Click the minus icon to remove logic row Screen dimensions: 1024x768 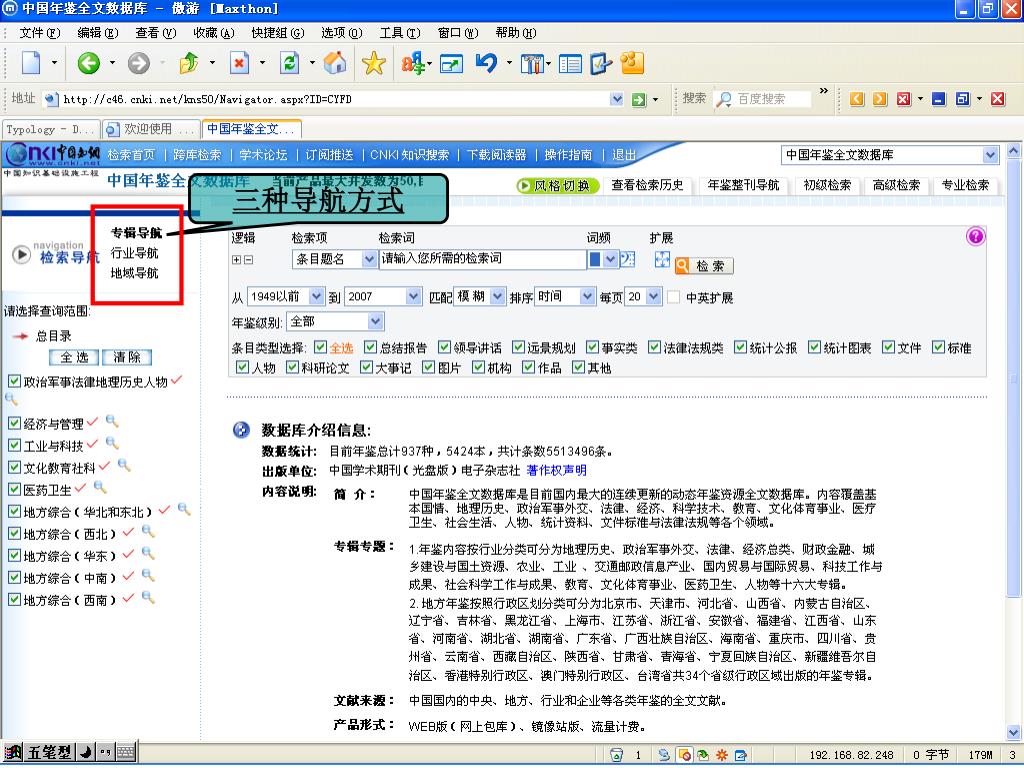248,260
